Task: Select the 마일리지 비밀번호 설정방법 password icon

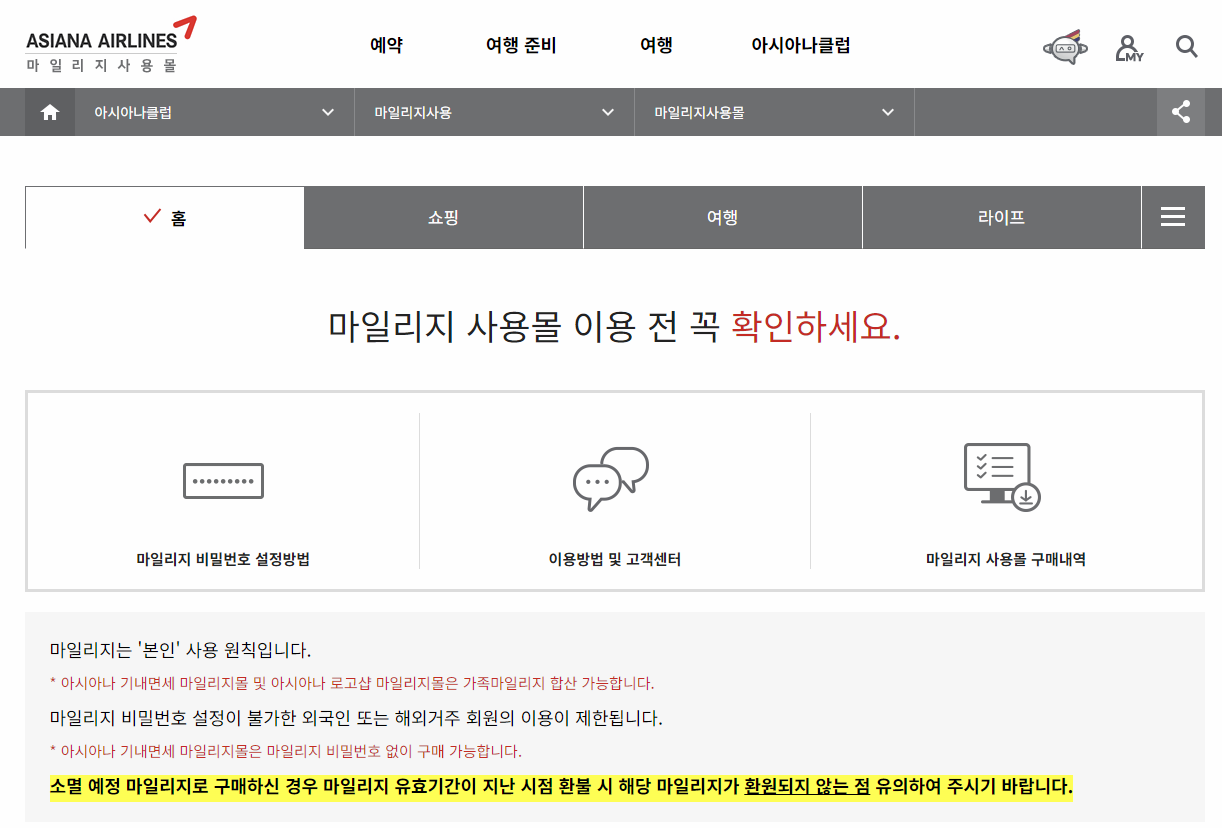Action: (222, 480)
